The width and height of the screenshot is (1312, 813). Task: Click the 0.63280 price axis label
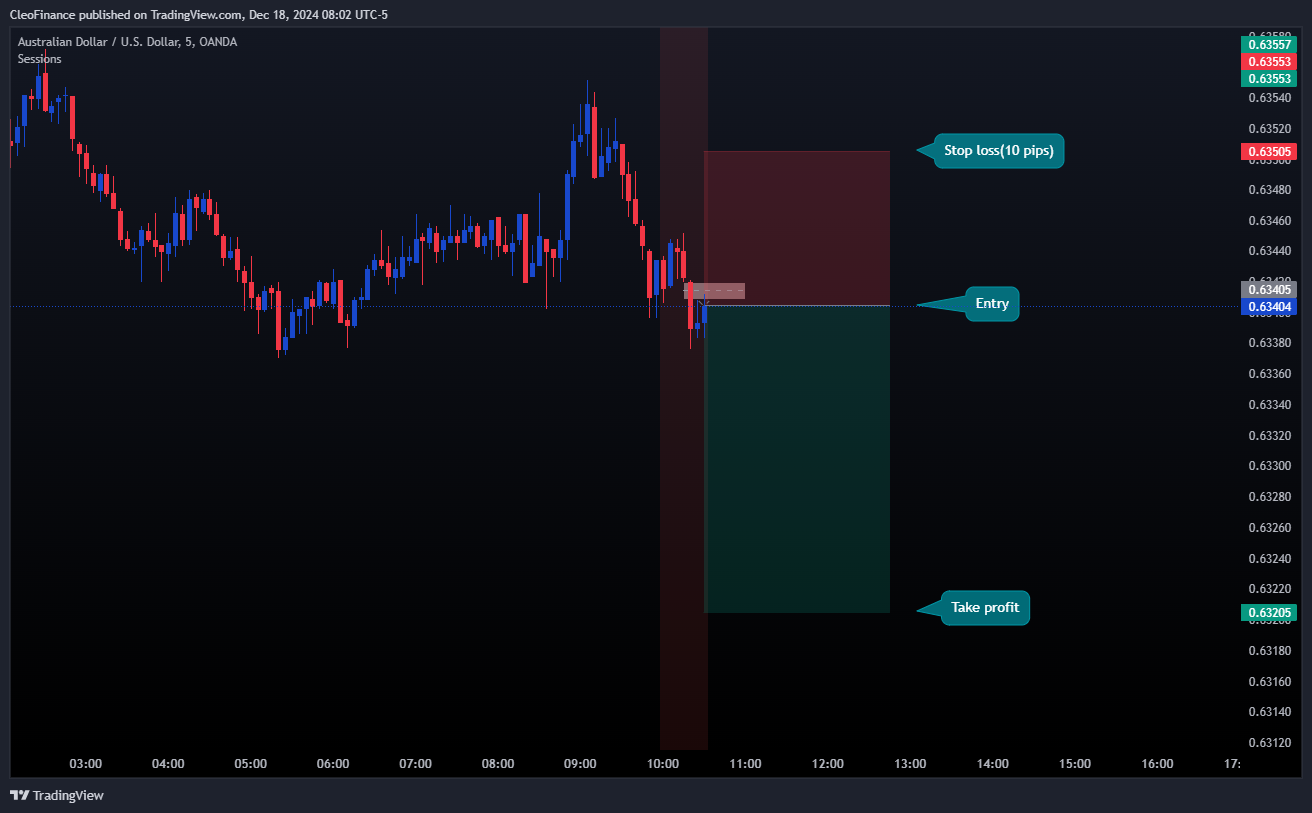pyautogui.click(x=1269, y=497)
